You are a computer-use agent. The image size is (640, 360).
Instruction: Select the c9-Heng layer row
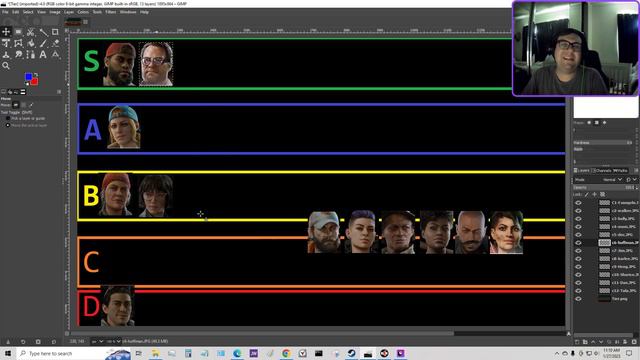(x=605, y=267)
